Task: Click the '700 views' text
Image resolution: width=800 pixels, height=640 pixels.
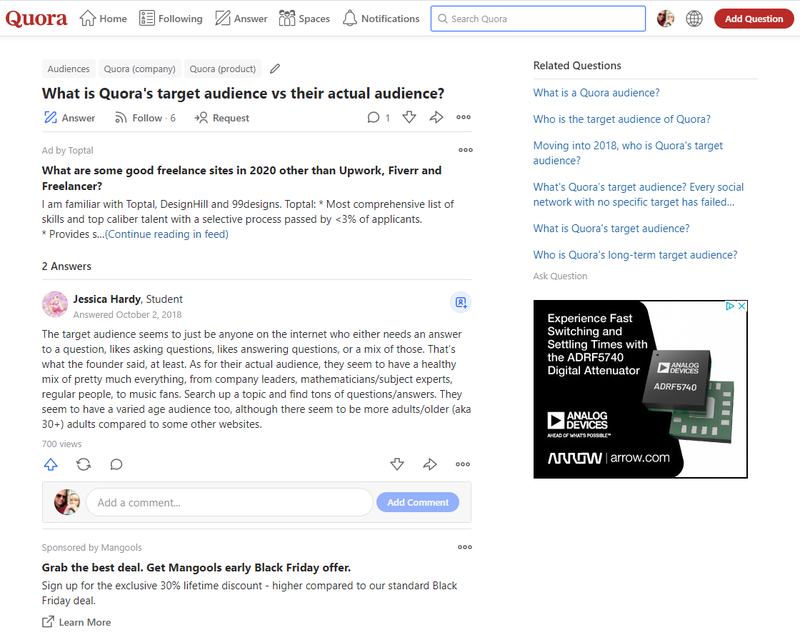Action: 62,444
